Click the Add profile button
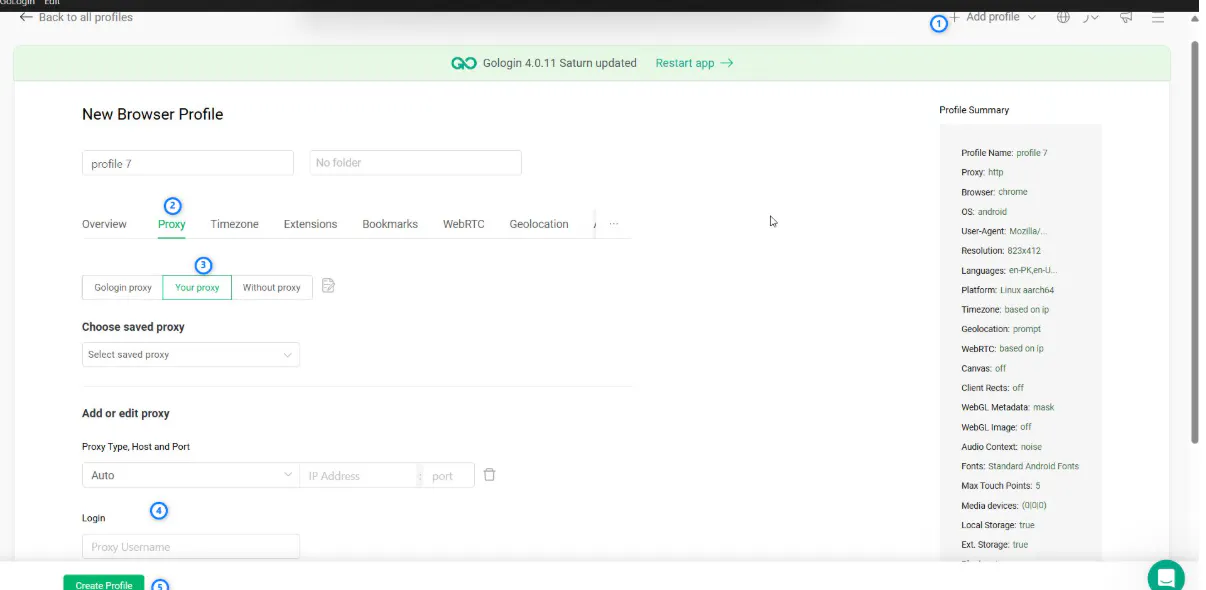Screen dimensions: 1206x590 985,17
